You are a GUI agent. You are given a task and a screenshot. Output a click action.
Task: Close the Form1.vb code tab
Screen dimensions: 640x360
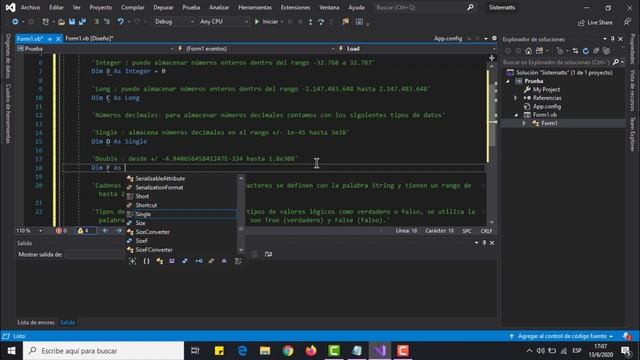(x=58, y=39)
